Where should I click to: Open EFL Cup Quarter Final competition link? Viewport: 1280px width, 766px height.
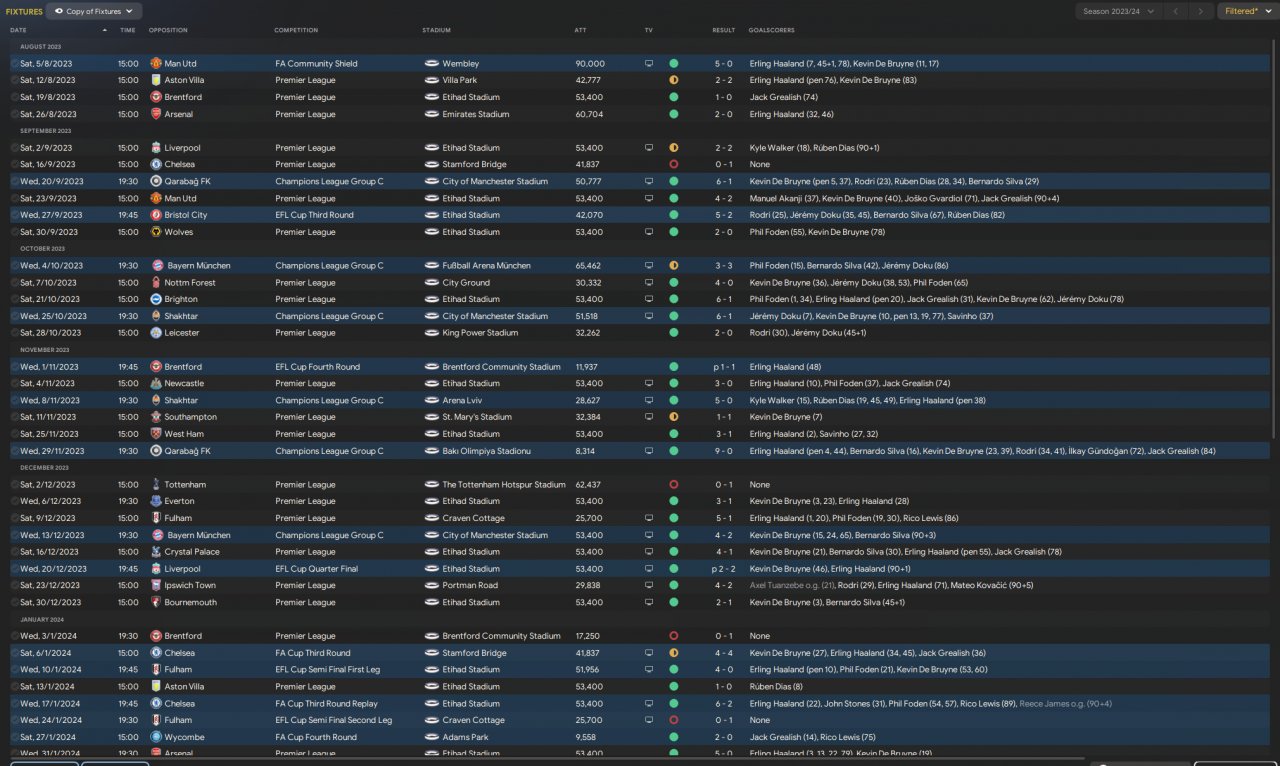(x=316, y=569)
